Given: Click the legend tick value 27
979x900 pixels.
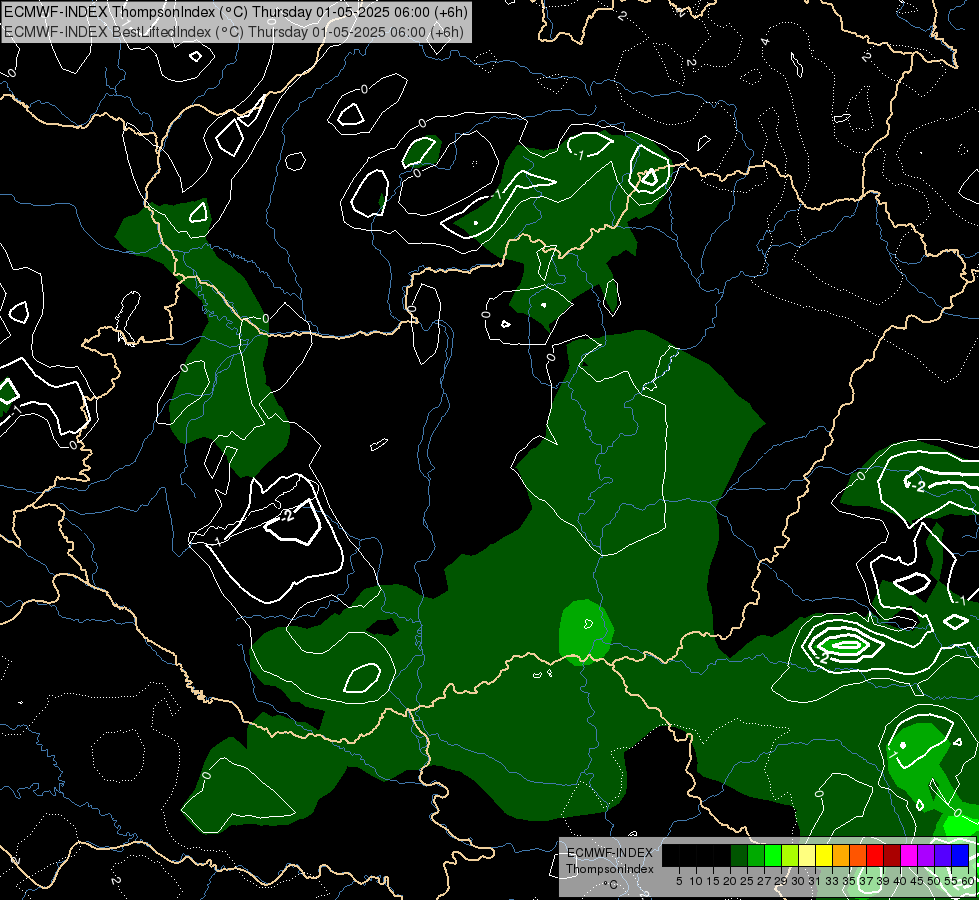Looking at the screenshot, I should pyautogui.click(x=764, y=881).
